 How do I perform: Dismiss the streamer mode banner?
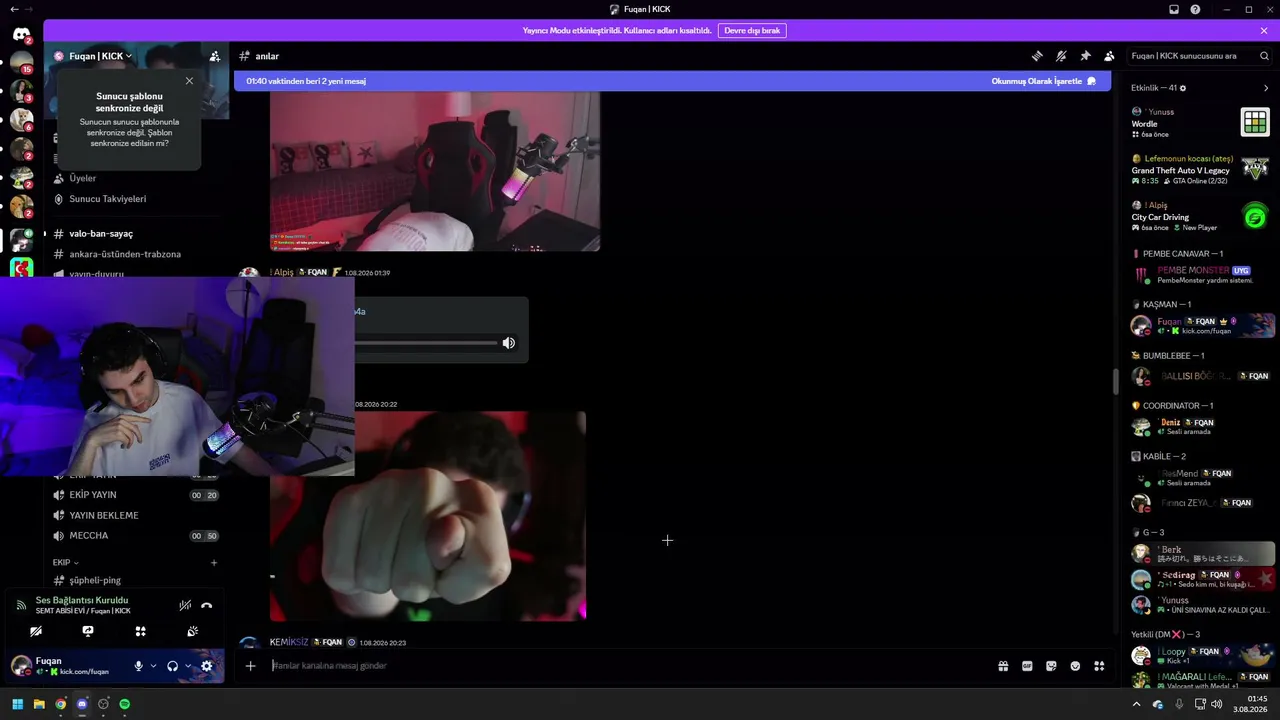click(x=1264, y=31)
